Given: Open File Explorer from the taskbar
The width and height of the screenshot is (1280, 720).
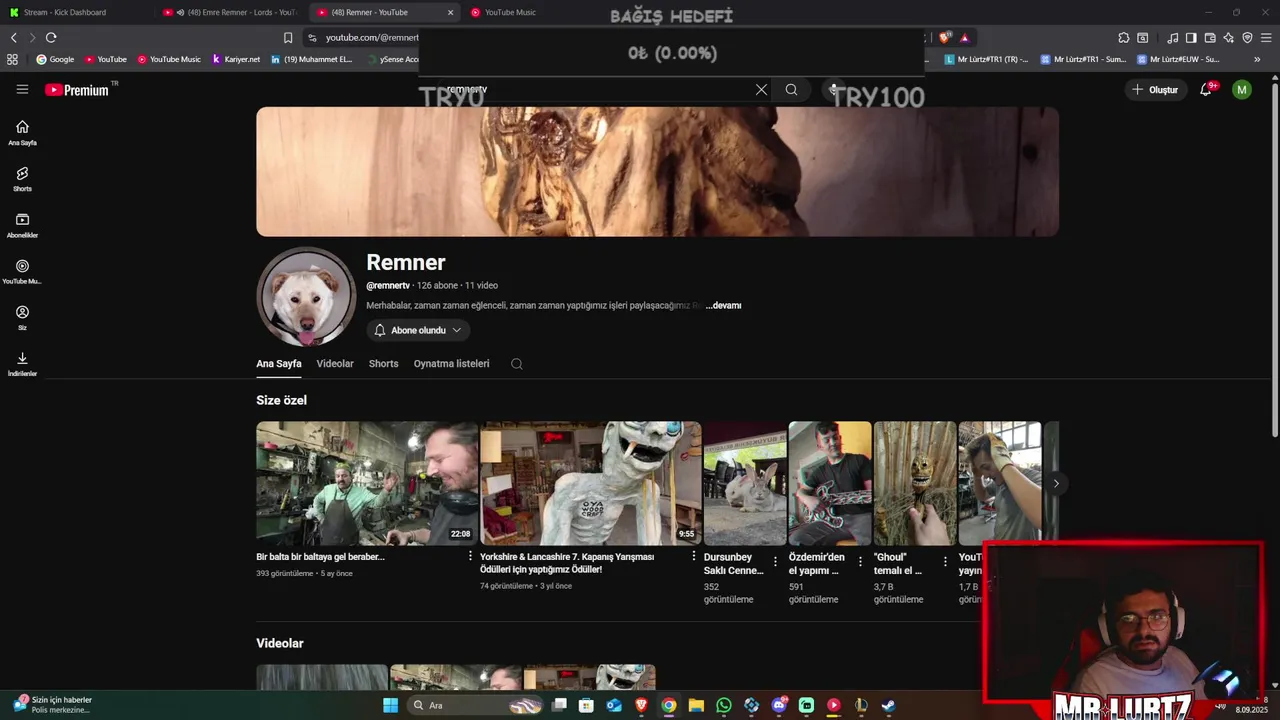Looking at the screenshot, I should (x=696, y=705).
